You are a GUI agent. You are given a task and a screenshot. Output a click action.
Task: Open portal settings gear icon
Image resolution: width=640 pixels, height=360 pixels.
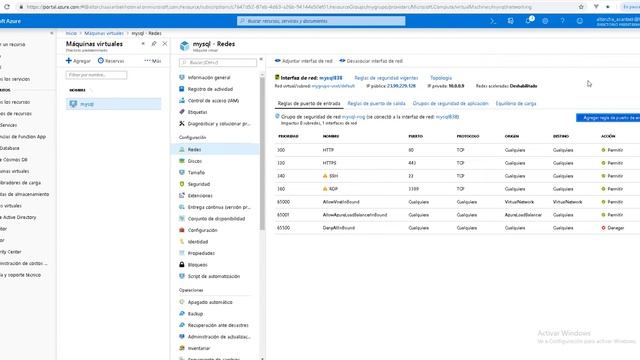point(545,21)
